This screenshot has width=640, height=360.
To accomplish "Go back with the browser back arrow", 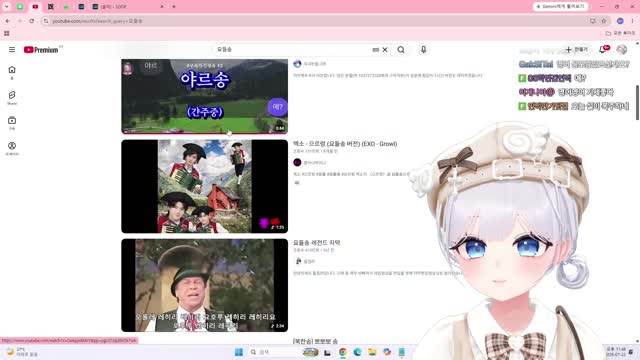I will coord(8,21).
